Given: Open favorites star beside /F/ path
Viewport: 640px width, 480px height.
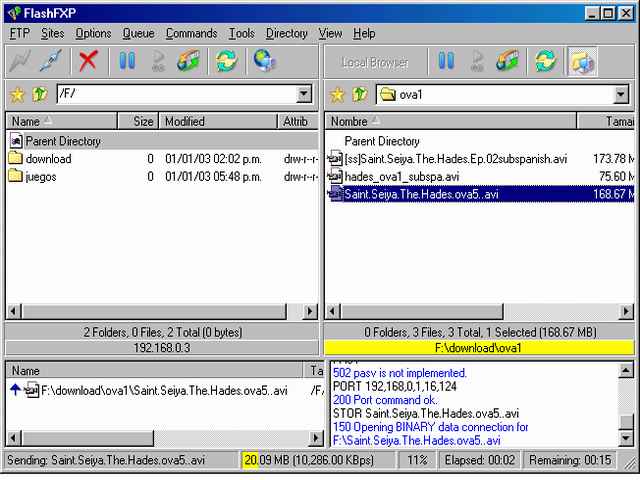Looking at the screenshot, I should point(17,95).
